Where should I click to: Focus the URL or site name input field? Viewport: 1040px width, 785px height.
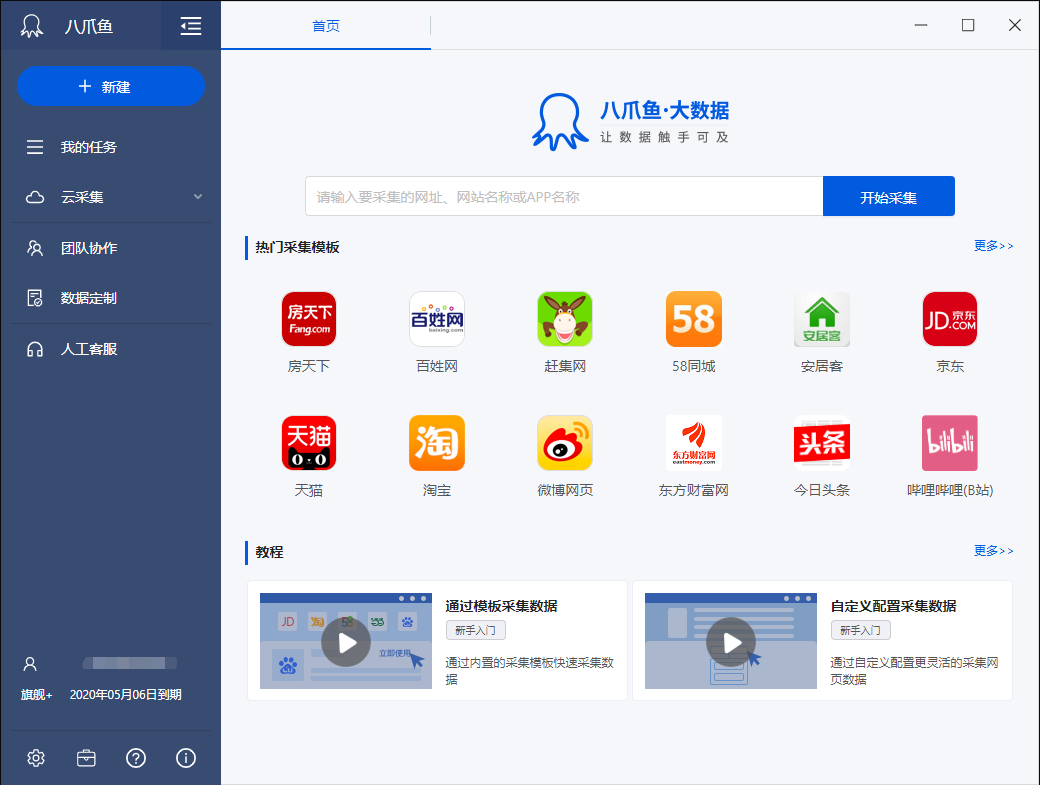point(564,197)
